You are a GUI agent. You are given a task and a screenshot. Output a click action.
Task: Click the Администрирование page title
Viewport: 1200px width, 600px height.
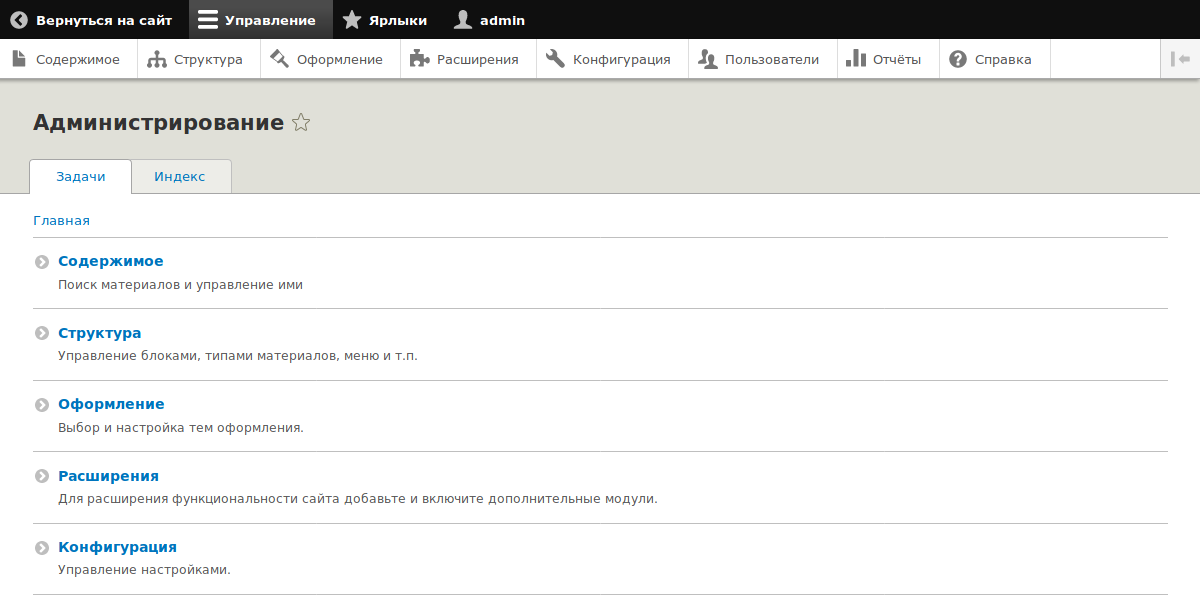[158, 123]
